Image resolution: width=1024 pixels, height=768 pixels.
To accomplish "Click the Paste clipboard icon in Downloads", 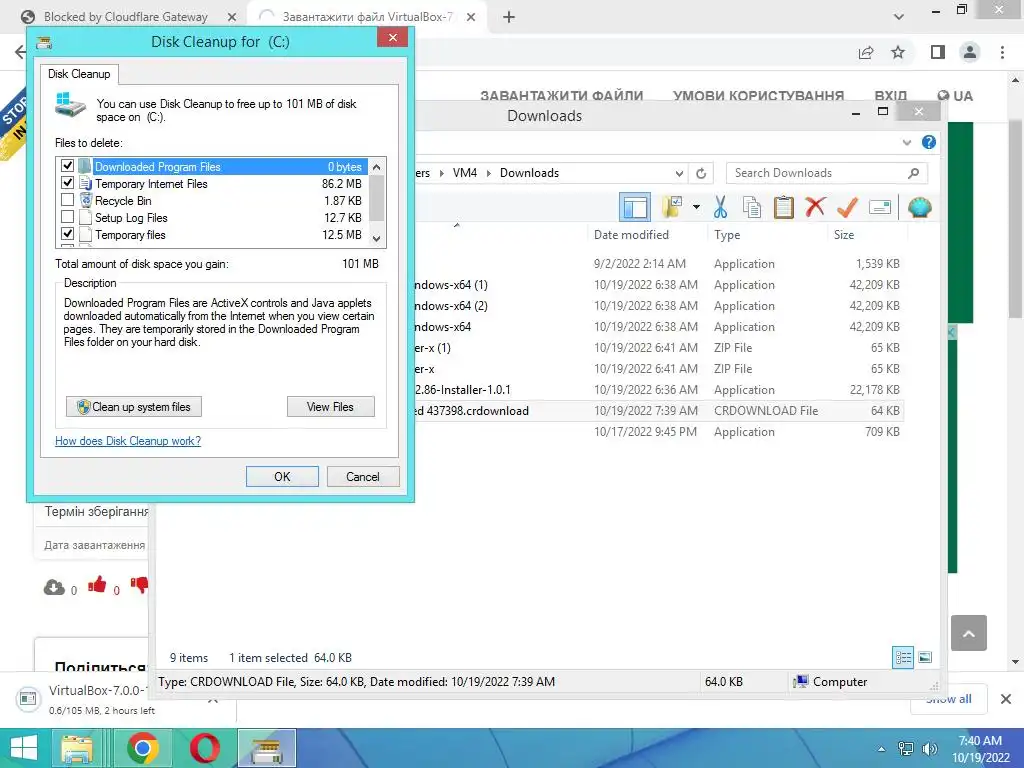I will click(783, 208).
